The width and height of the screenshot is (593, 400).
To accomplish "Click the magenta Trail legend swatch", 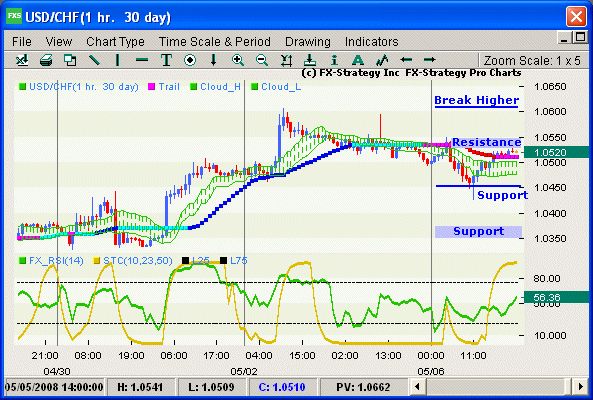I will [152, 87].
